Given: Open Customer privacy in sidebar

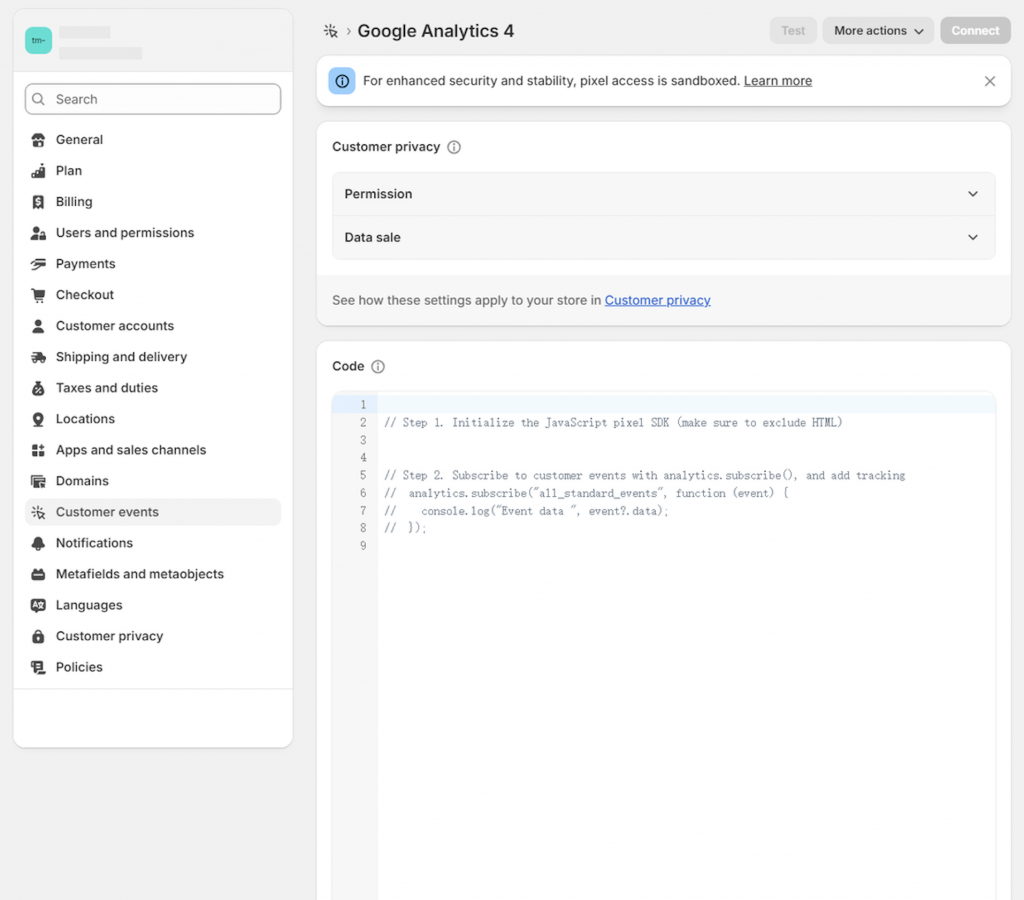Looking at the screenshot, I should [x=153, y=636].
